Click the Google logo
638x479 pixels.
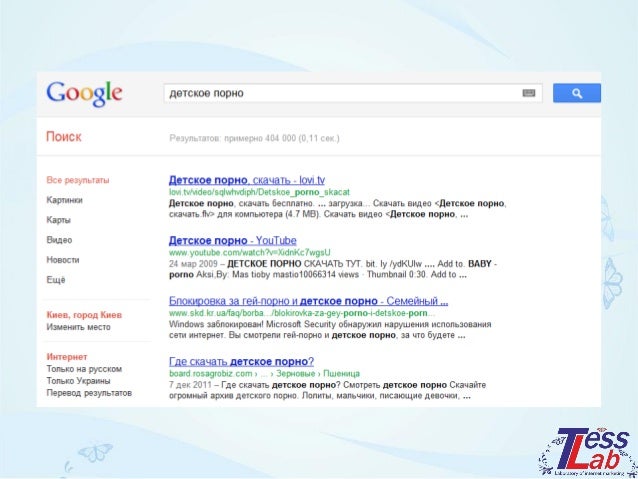(x=84, y=94)
